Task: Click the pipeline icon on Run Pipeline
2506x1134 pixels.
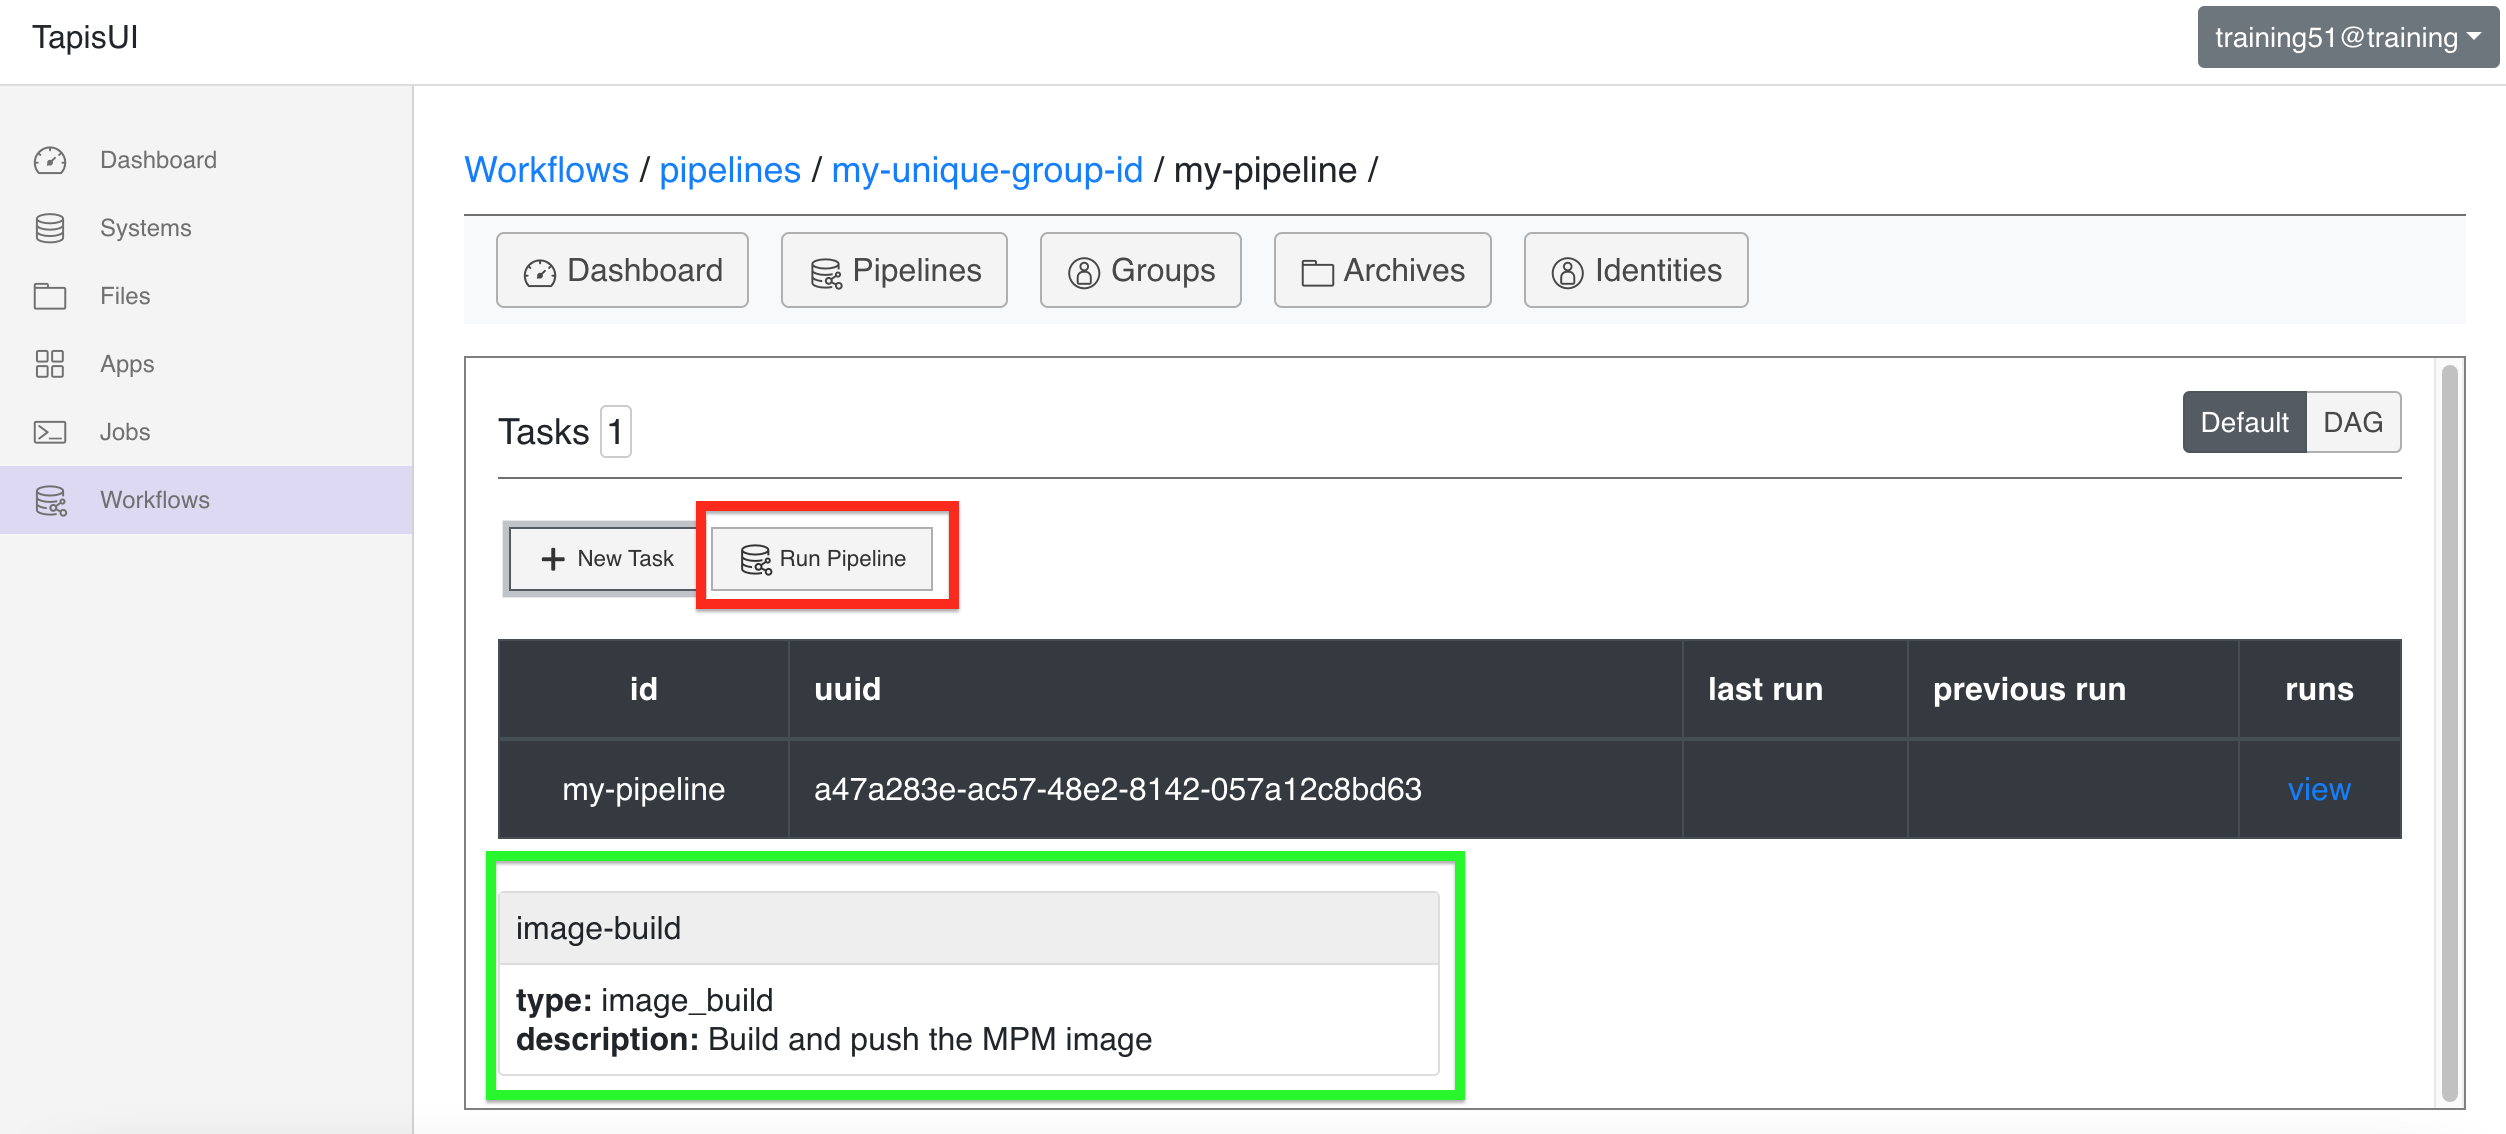Action: pos(756,560)
